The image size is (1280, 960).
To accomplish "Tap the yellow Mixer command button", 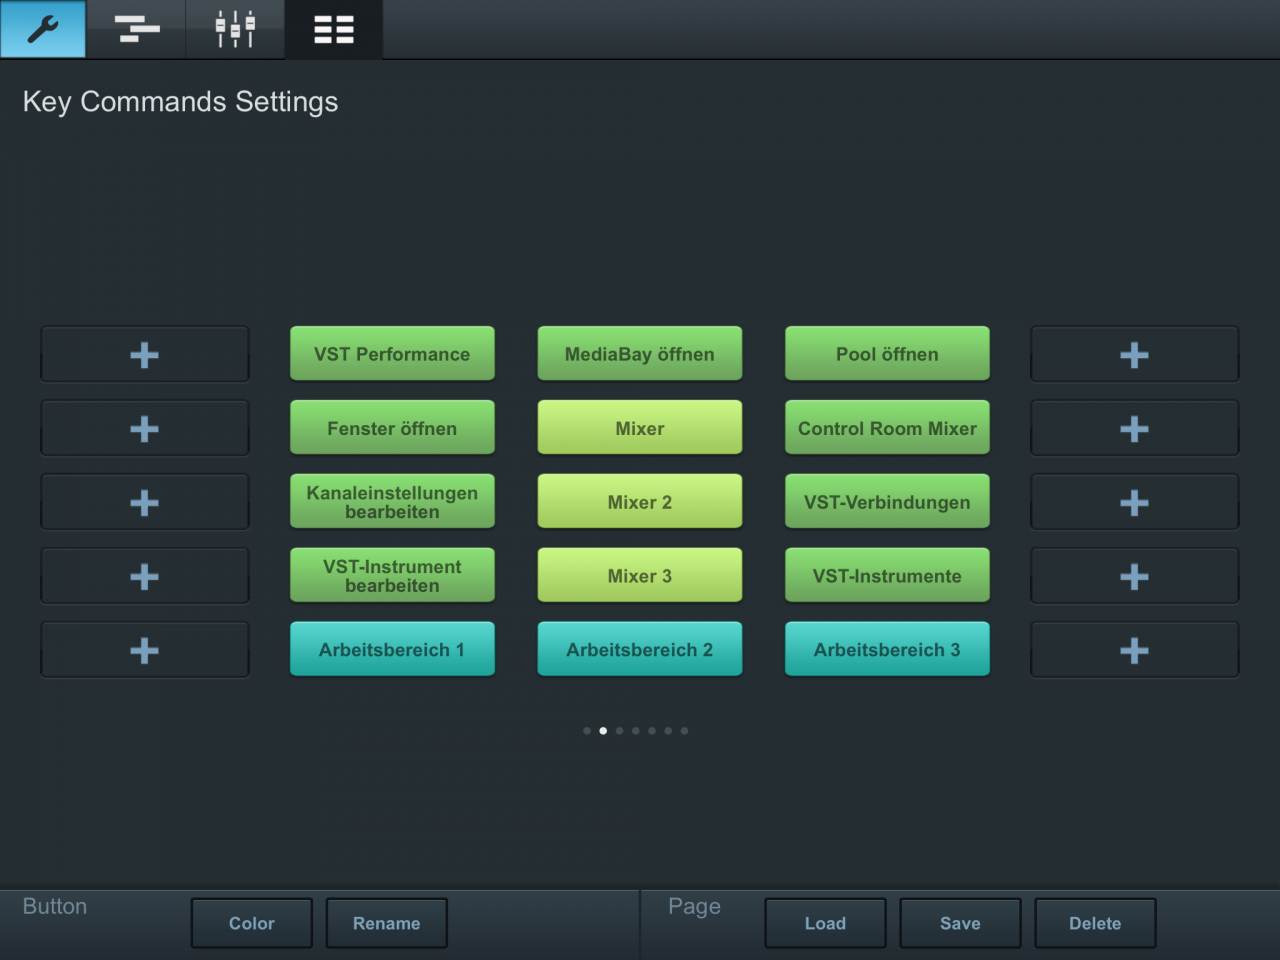I will pos(640,427).
